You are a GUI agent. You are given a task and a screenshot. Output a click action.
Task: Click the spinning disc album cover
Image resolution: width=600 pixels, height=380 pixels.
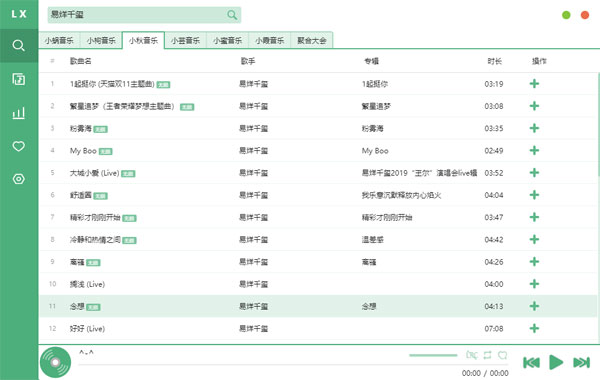pyautogui.click(x=55, y=362)
